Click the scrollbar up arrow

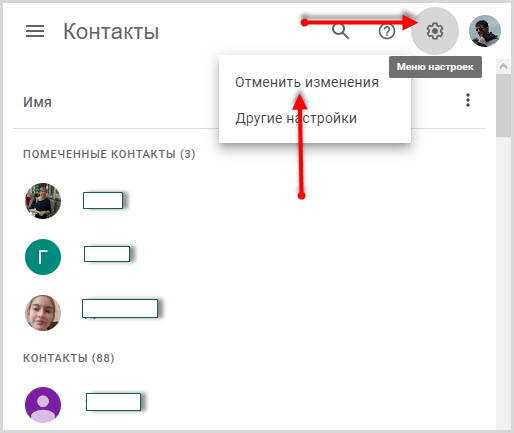(x=503, y=66)
